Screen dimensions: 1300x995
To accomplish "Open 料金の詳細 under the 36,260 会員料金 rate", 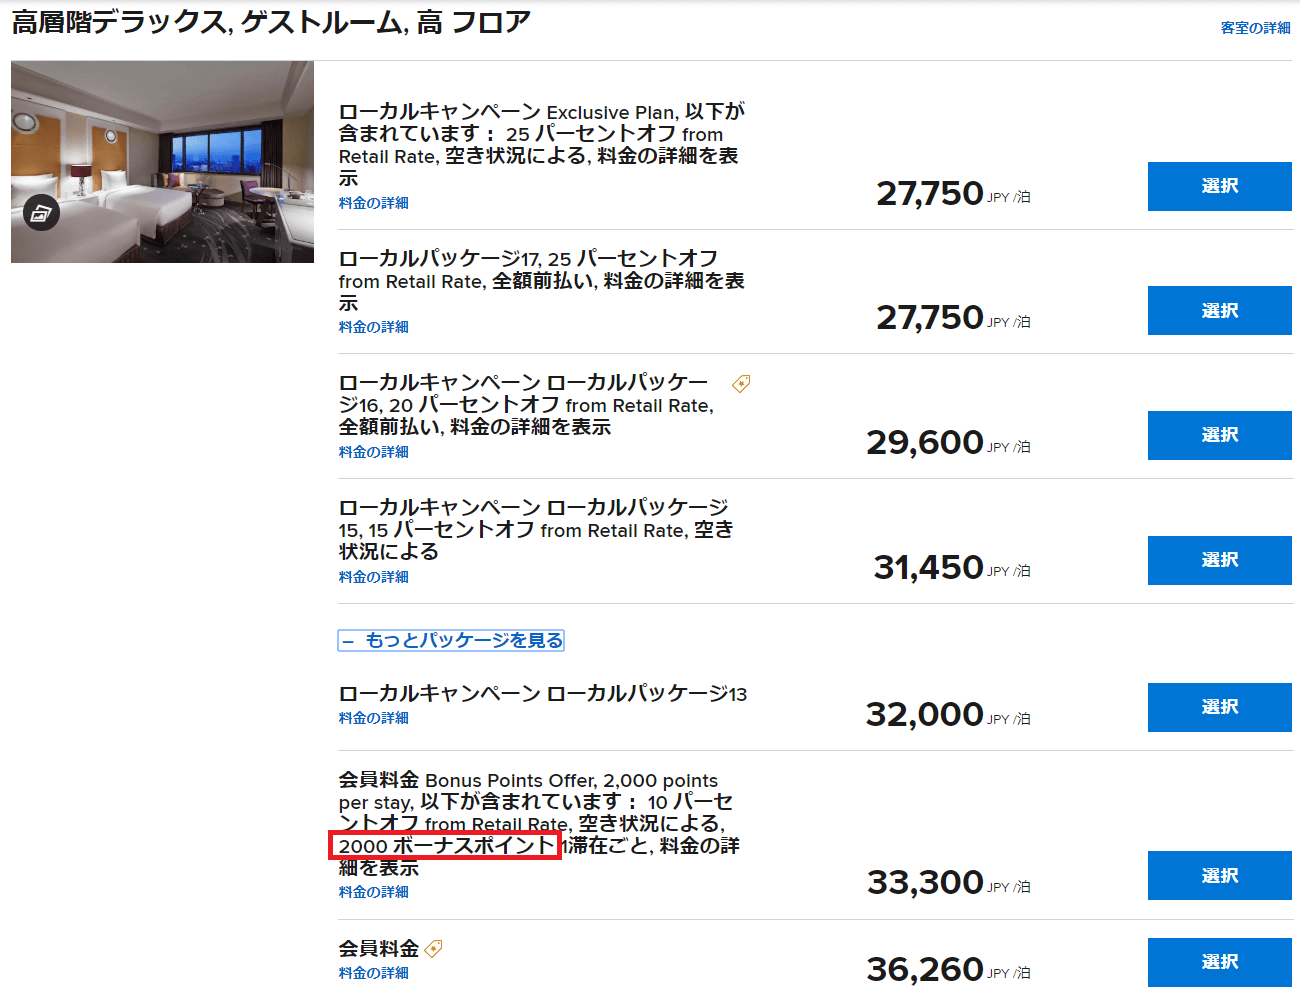I will coord(373,973).
